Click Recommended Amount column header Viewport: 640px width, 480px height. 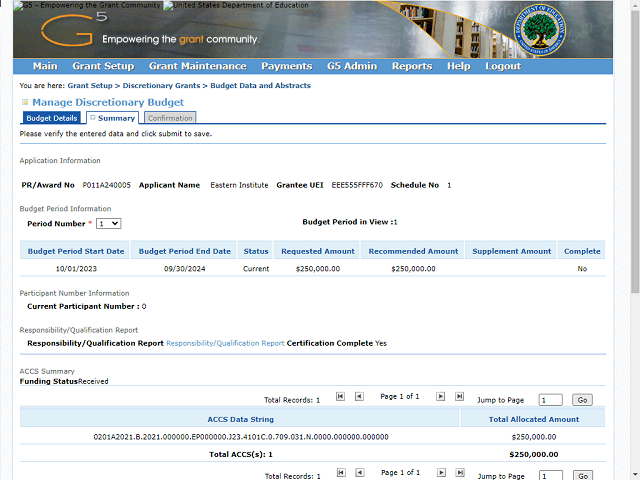coord(413,251)
